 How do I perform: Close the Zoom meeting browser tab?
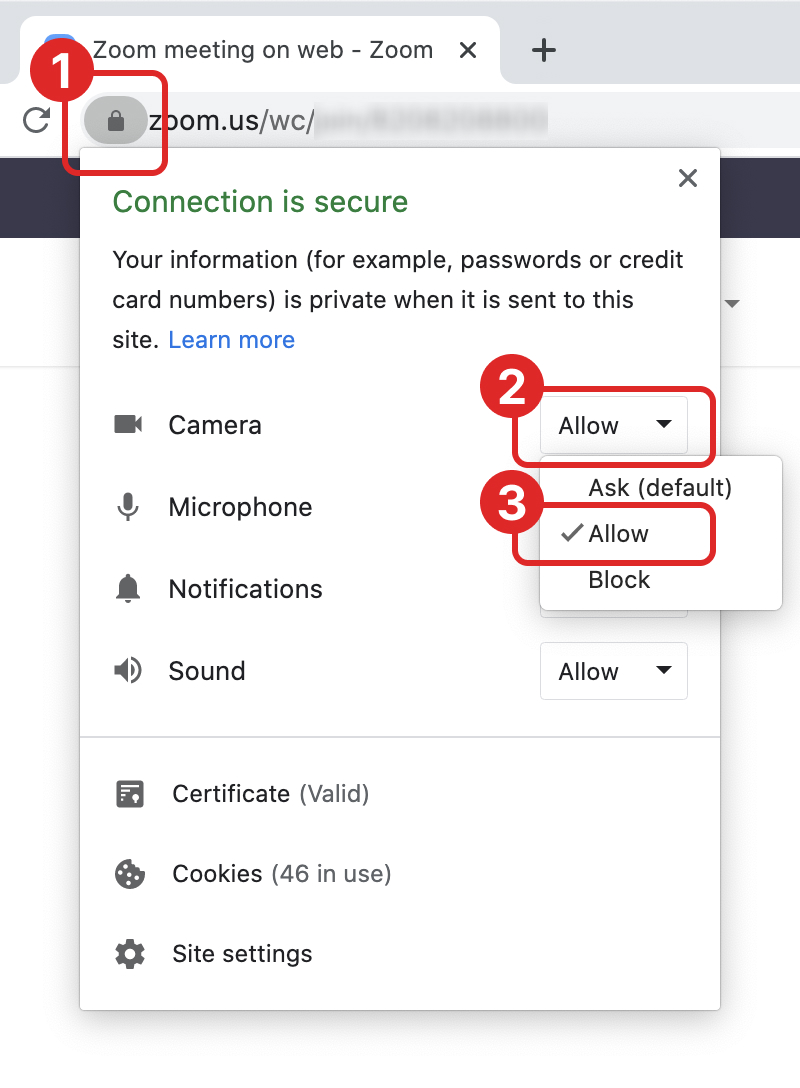[x=468, y=50]
